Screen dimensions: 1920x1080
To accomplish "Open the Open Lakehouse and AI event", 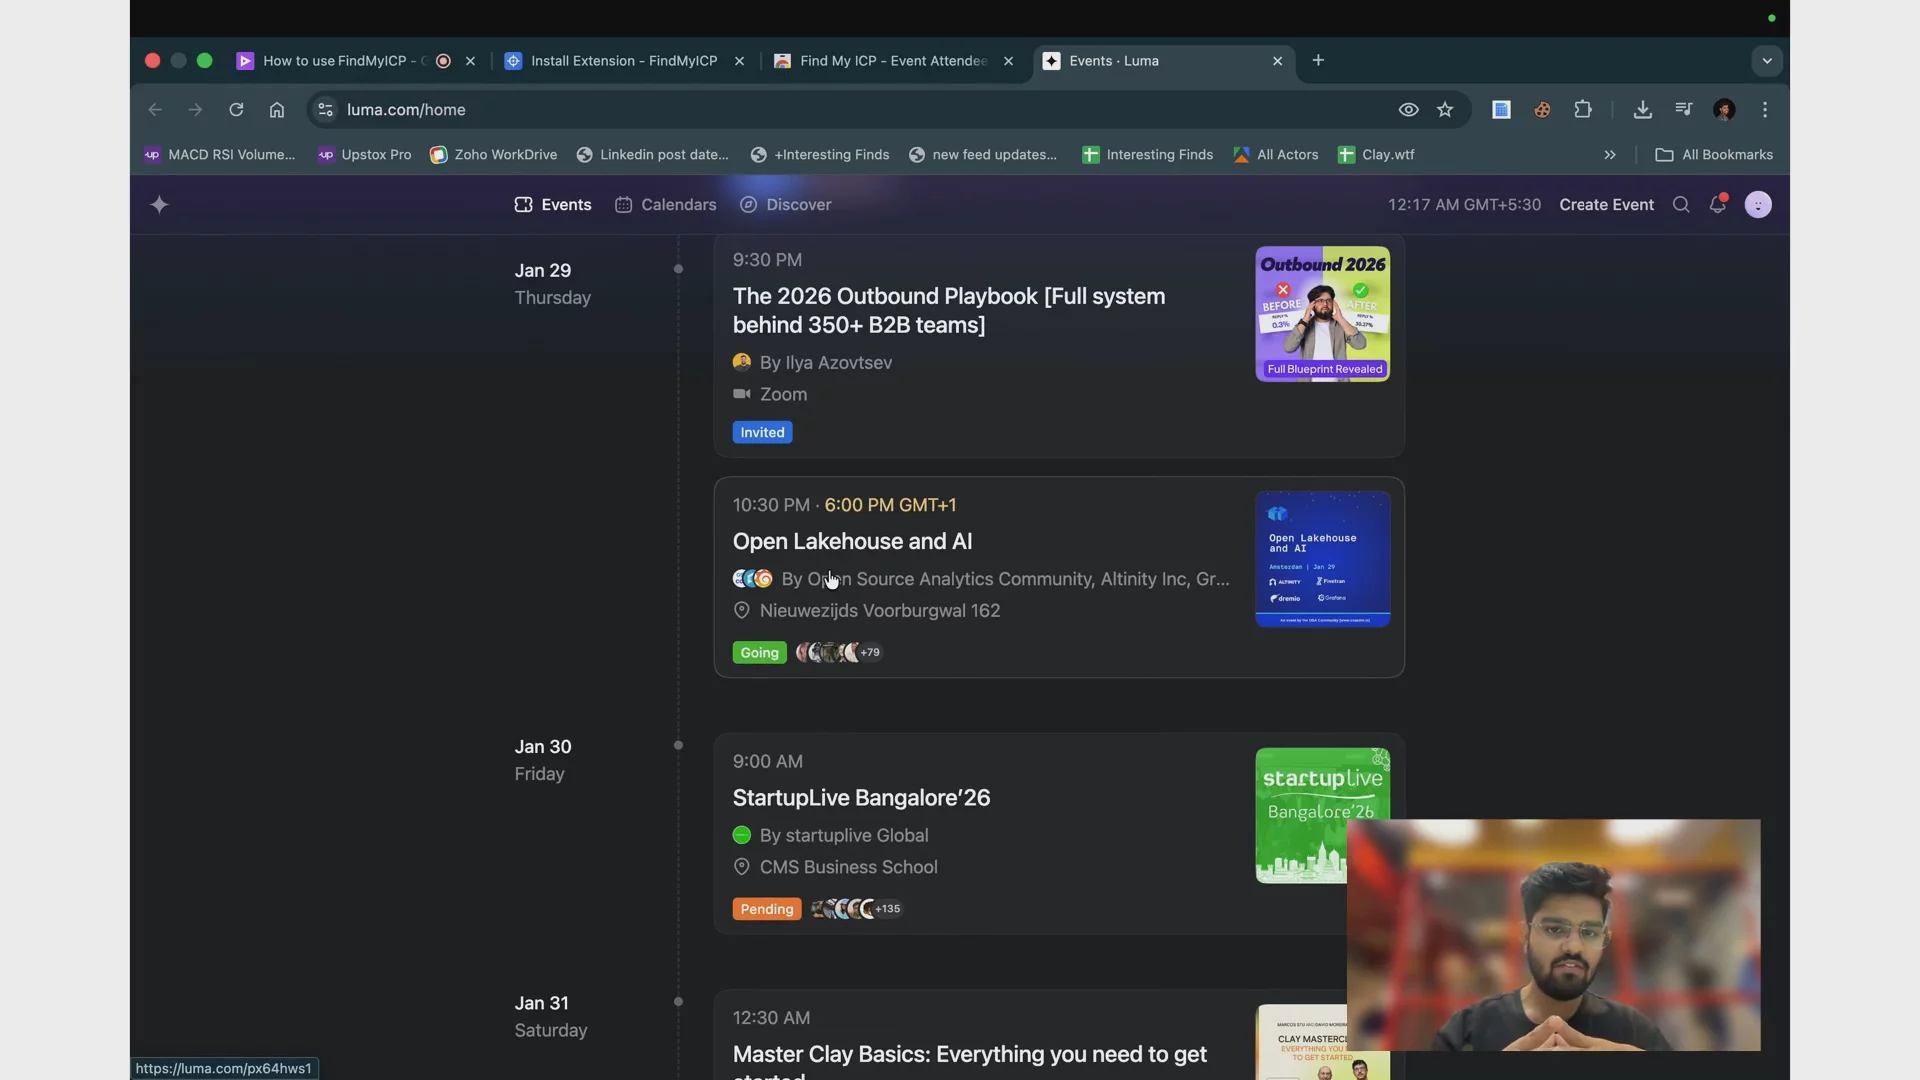I will coord(852,541).
